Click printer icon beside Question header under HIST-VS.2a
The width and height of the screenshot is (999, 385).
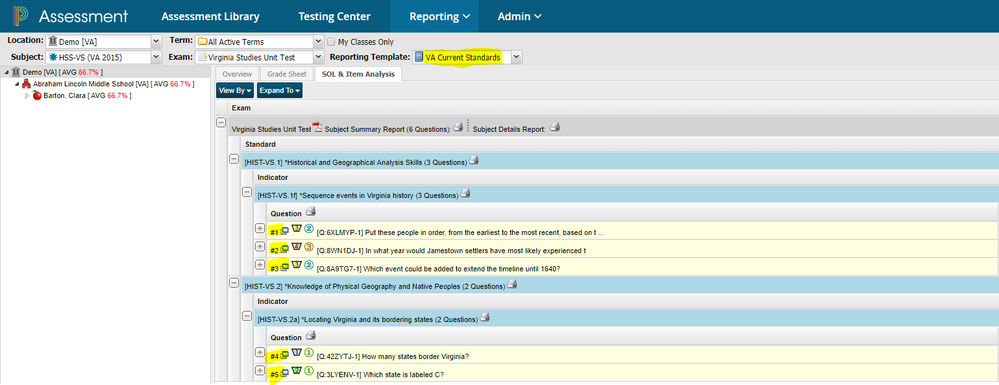(310, 335)
